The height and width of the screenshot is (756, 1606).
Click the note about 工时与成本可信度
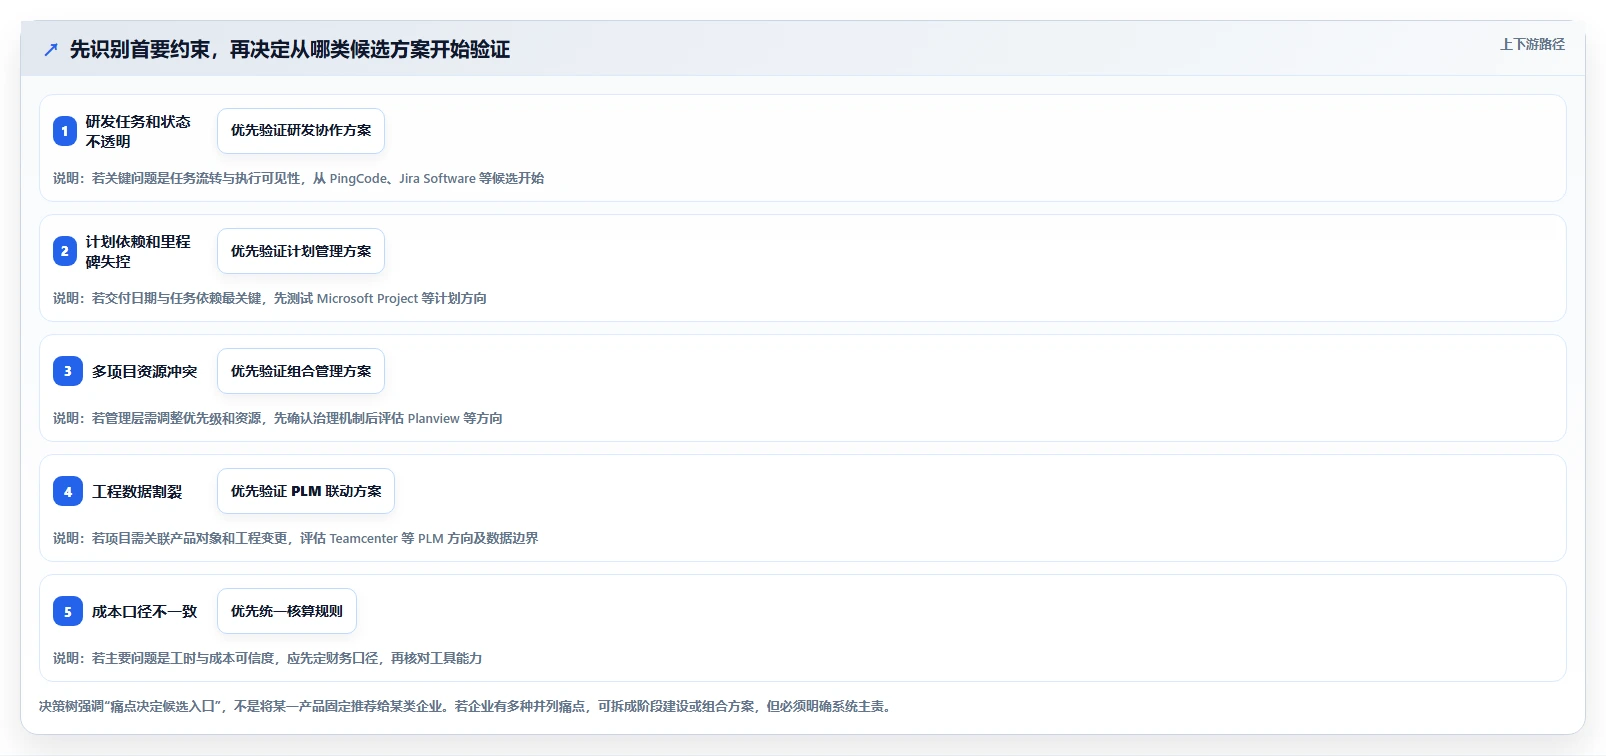268,658
